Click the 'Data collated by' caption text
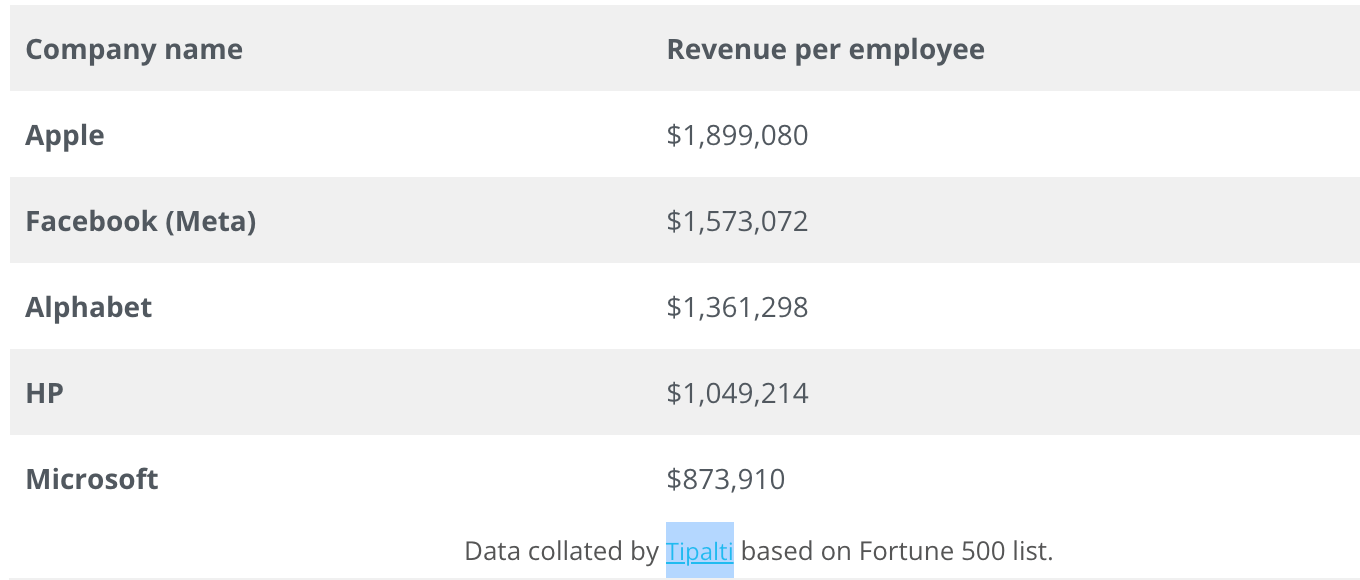The height and width of the screenshot is (580, 1360). [x=561, y=550]
